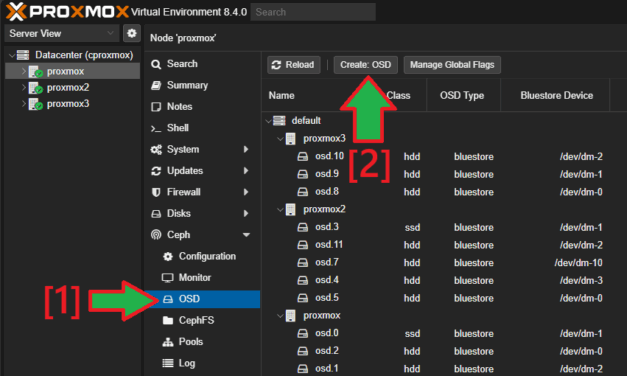Click the CephFS folder icon
Image resolution: width=627 pixels, height=376 pixels.
tap(168, 320)
